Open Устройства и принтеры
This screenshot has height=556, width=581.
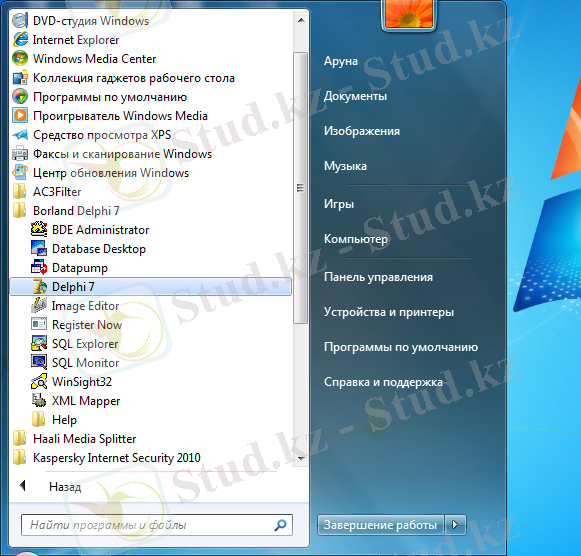point(389,312)
